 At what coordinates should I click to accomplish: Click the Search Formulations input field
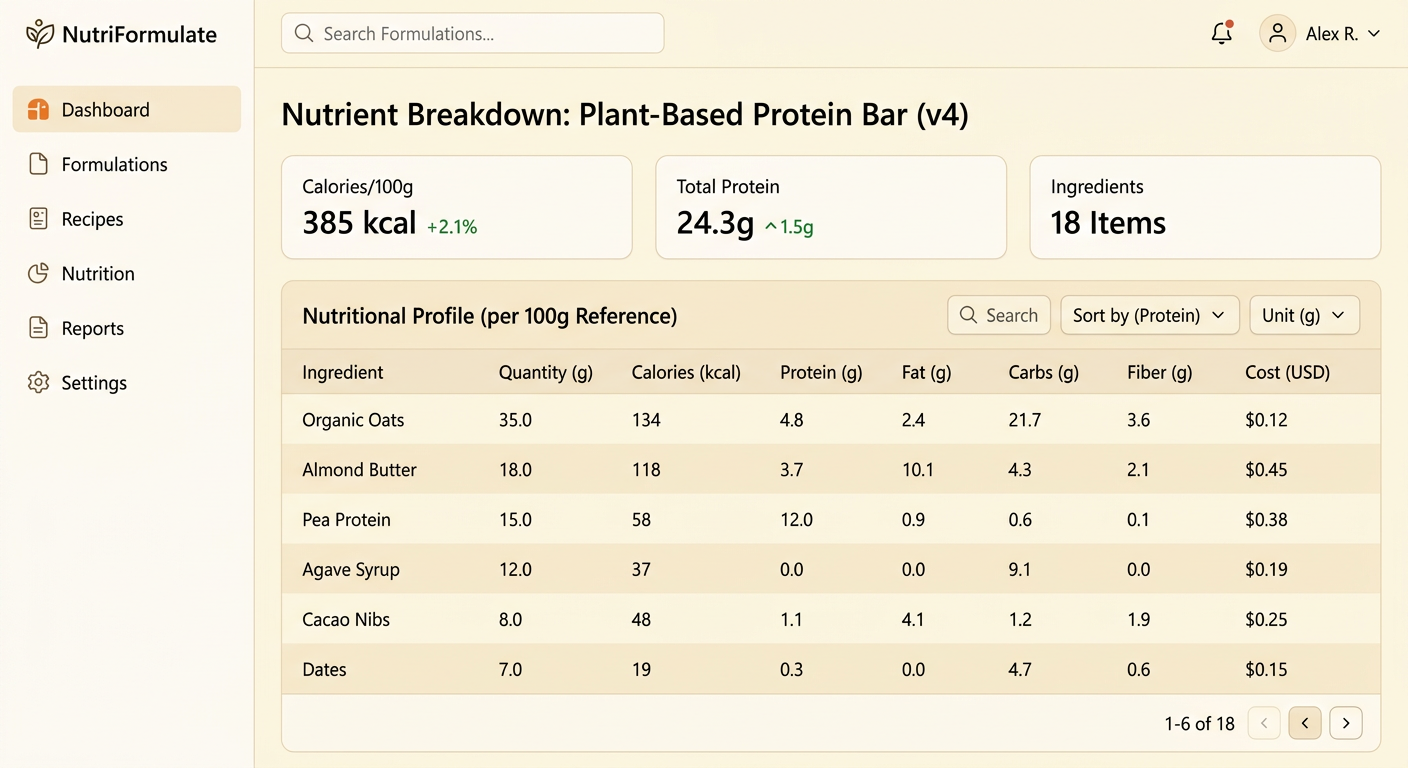[x=472, y=33]
